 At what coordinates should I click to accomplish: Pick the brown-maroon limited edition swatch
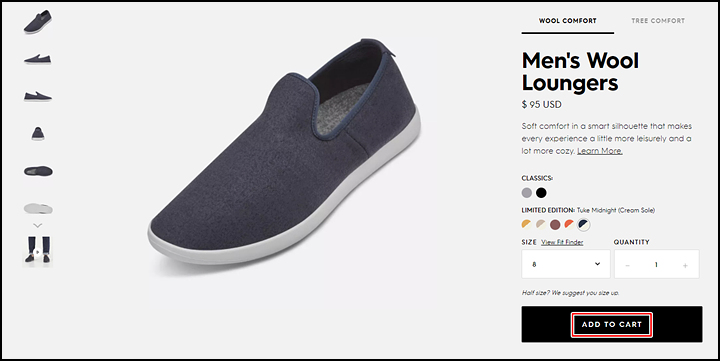(555, 224)
